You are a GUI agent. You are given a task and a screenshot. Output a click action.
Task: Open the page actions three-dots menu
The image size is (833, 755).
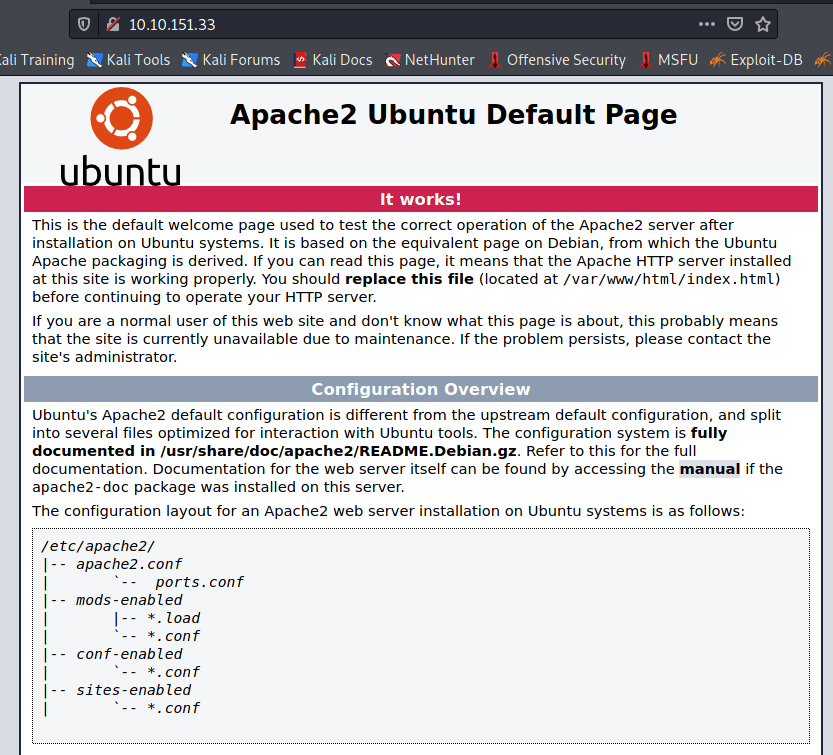click(706, 24)
